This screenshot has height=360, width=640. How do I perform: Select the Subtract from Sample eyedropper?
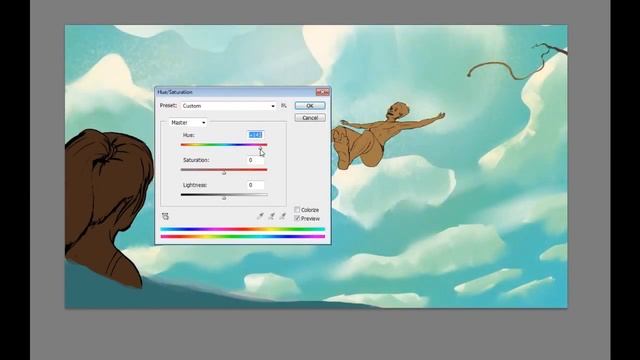pyautogui.click(x=282, y=216)
